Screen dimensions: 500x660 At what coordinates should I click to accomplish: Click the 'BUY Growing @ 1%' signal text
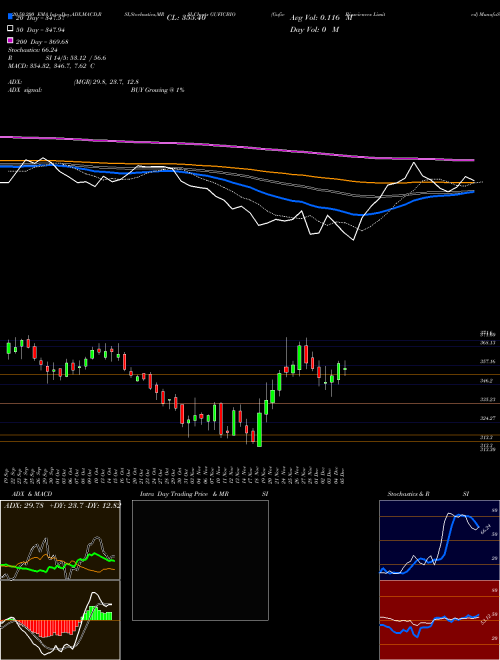click(x=157, y=90)
